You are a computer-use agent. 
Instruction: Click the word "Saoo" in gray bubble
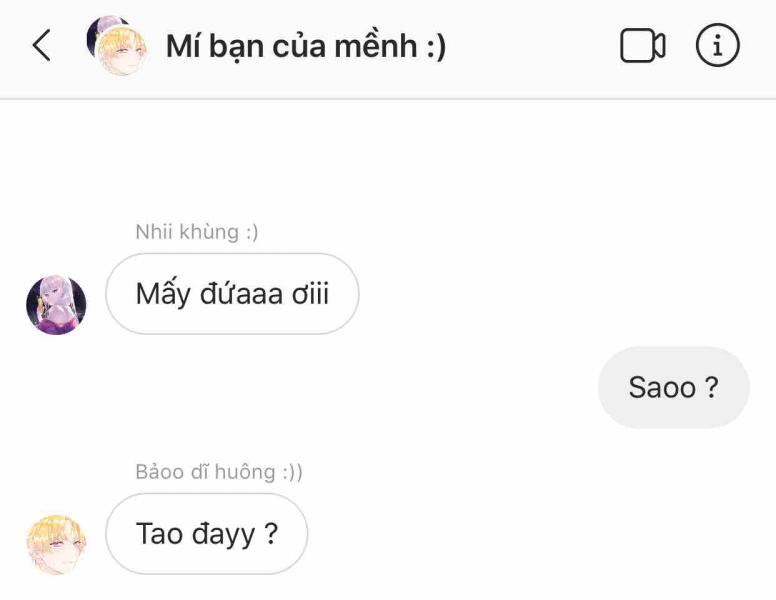pos(662,387)
